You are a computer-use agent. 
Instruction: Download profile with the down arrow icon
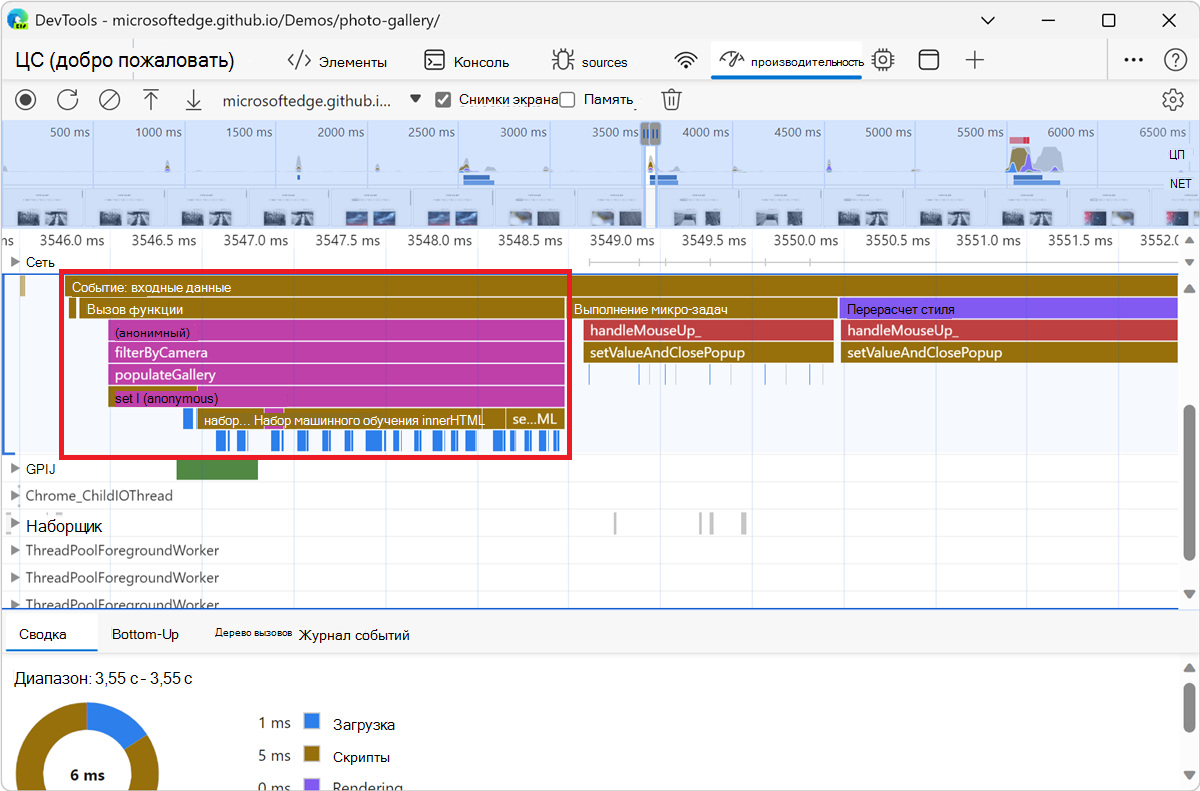click(193, 100)
